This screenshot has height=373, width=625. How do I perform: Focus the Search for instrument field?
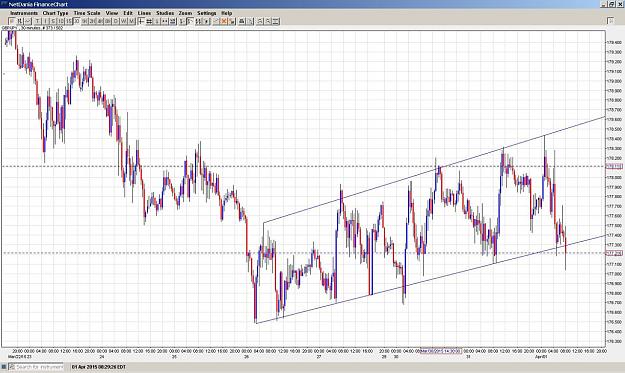(36, 366)
